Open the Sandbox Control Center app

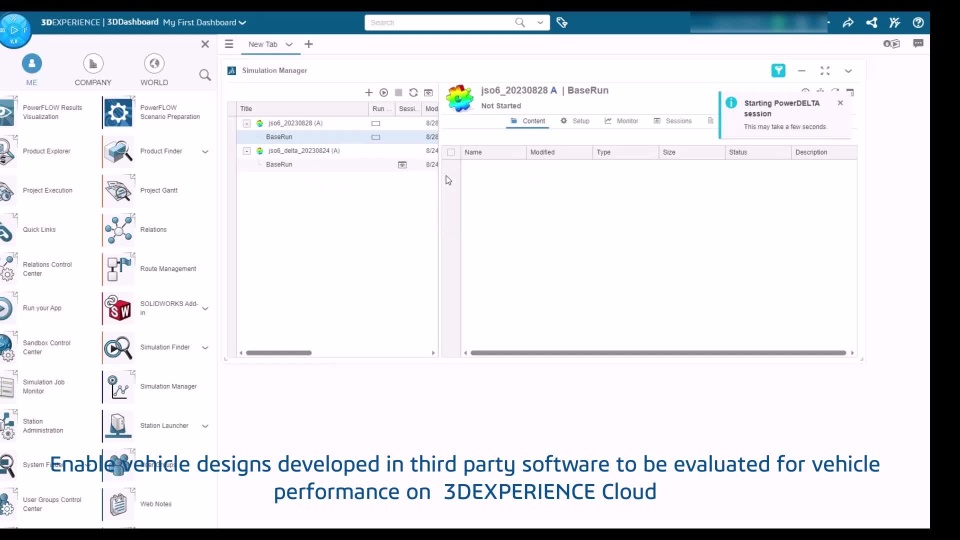pyautogui.click(x=9, y=347)
